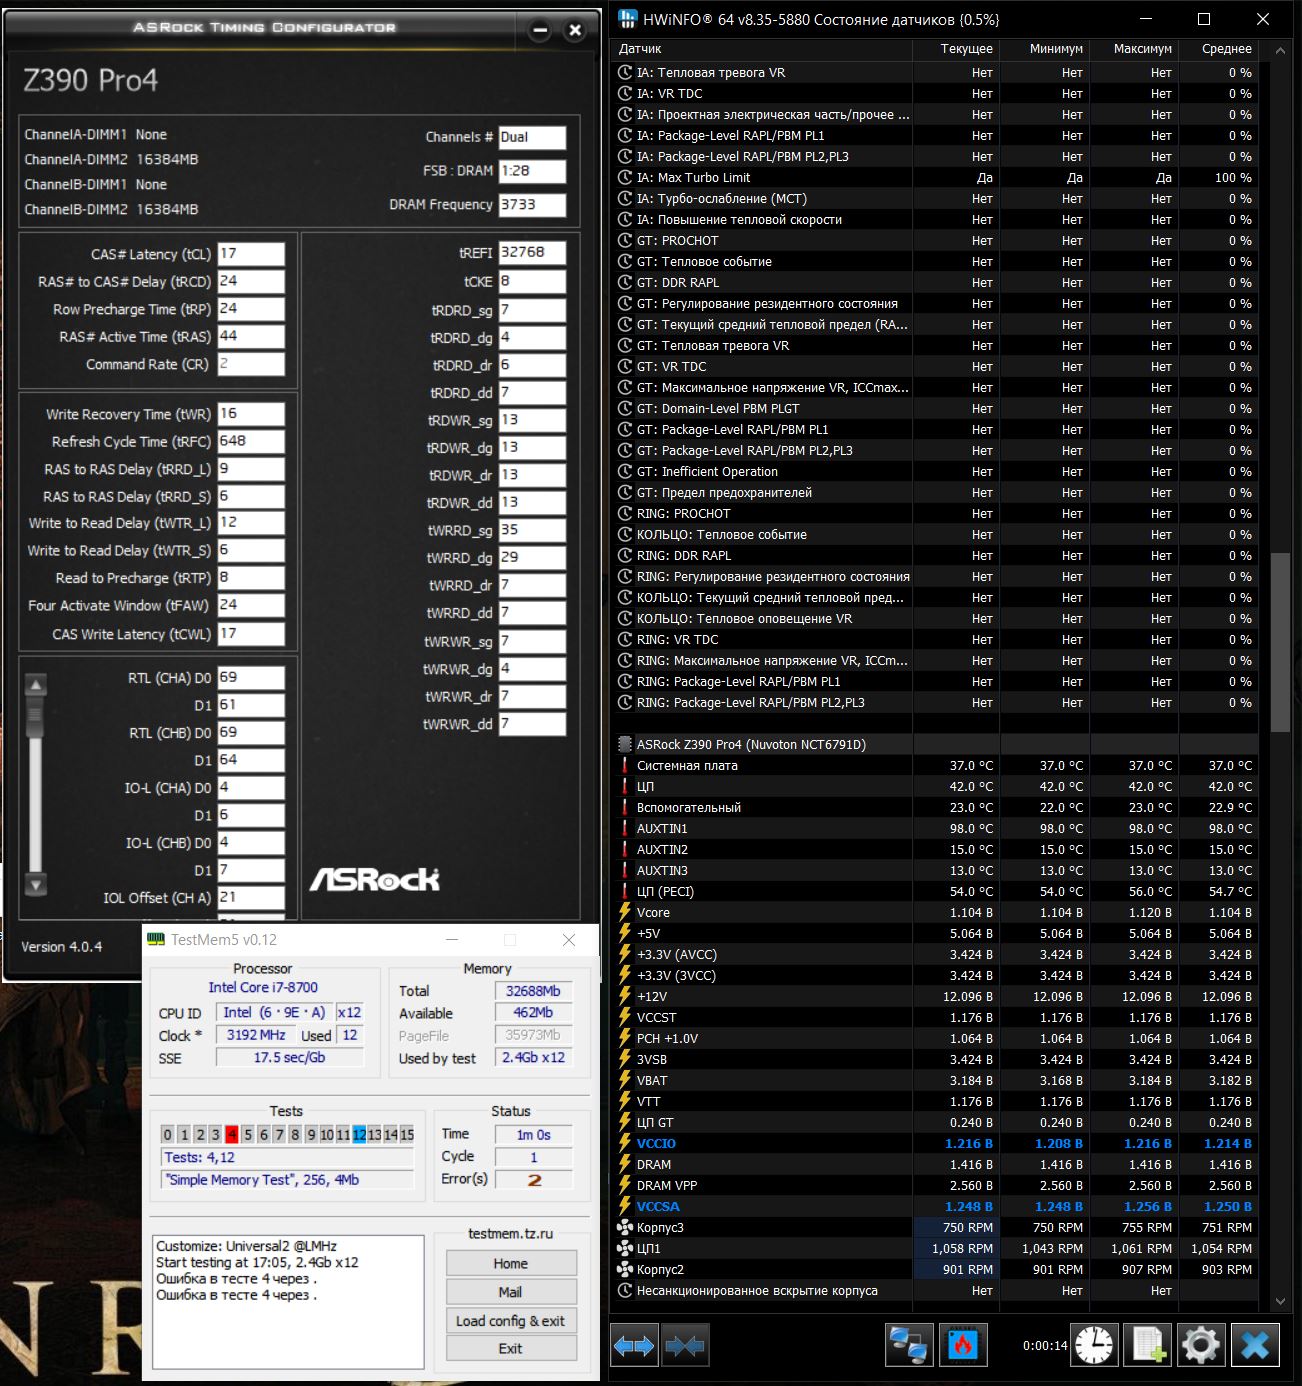Viewport: 1302px width, 1386px height.
Task: Select the "ASRock Z390 Pro4 (Nuvoton NCT6791D)" sensor group row
Action: 935,745
